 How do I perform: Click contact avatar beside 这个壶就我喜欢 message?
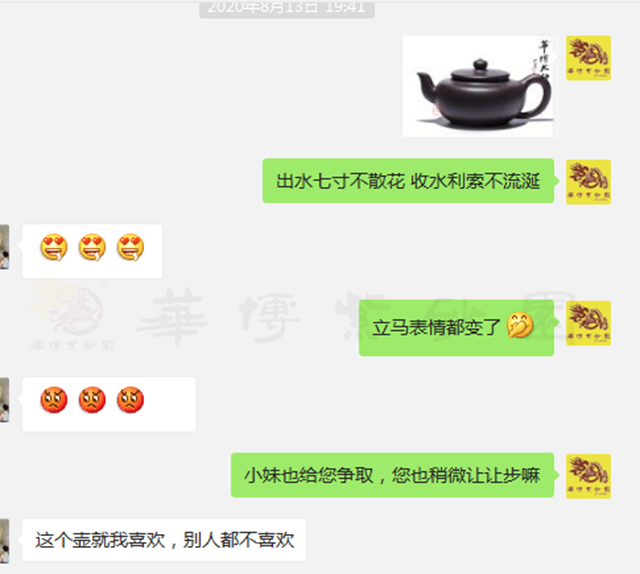click(4, 541)
